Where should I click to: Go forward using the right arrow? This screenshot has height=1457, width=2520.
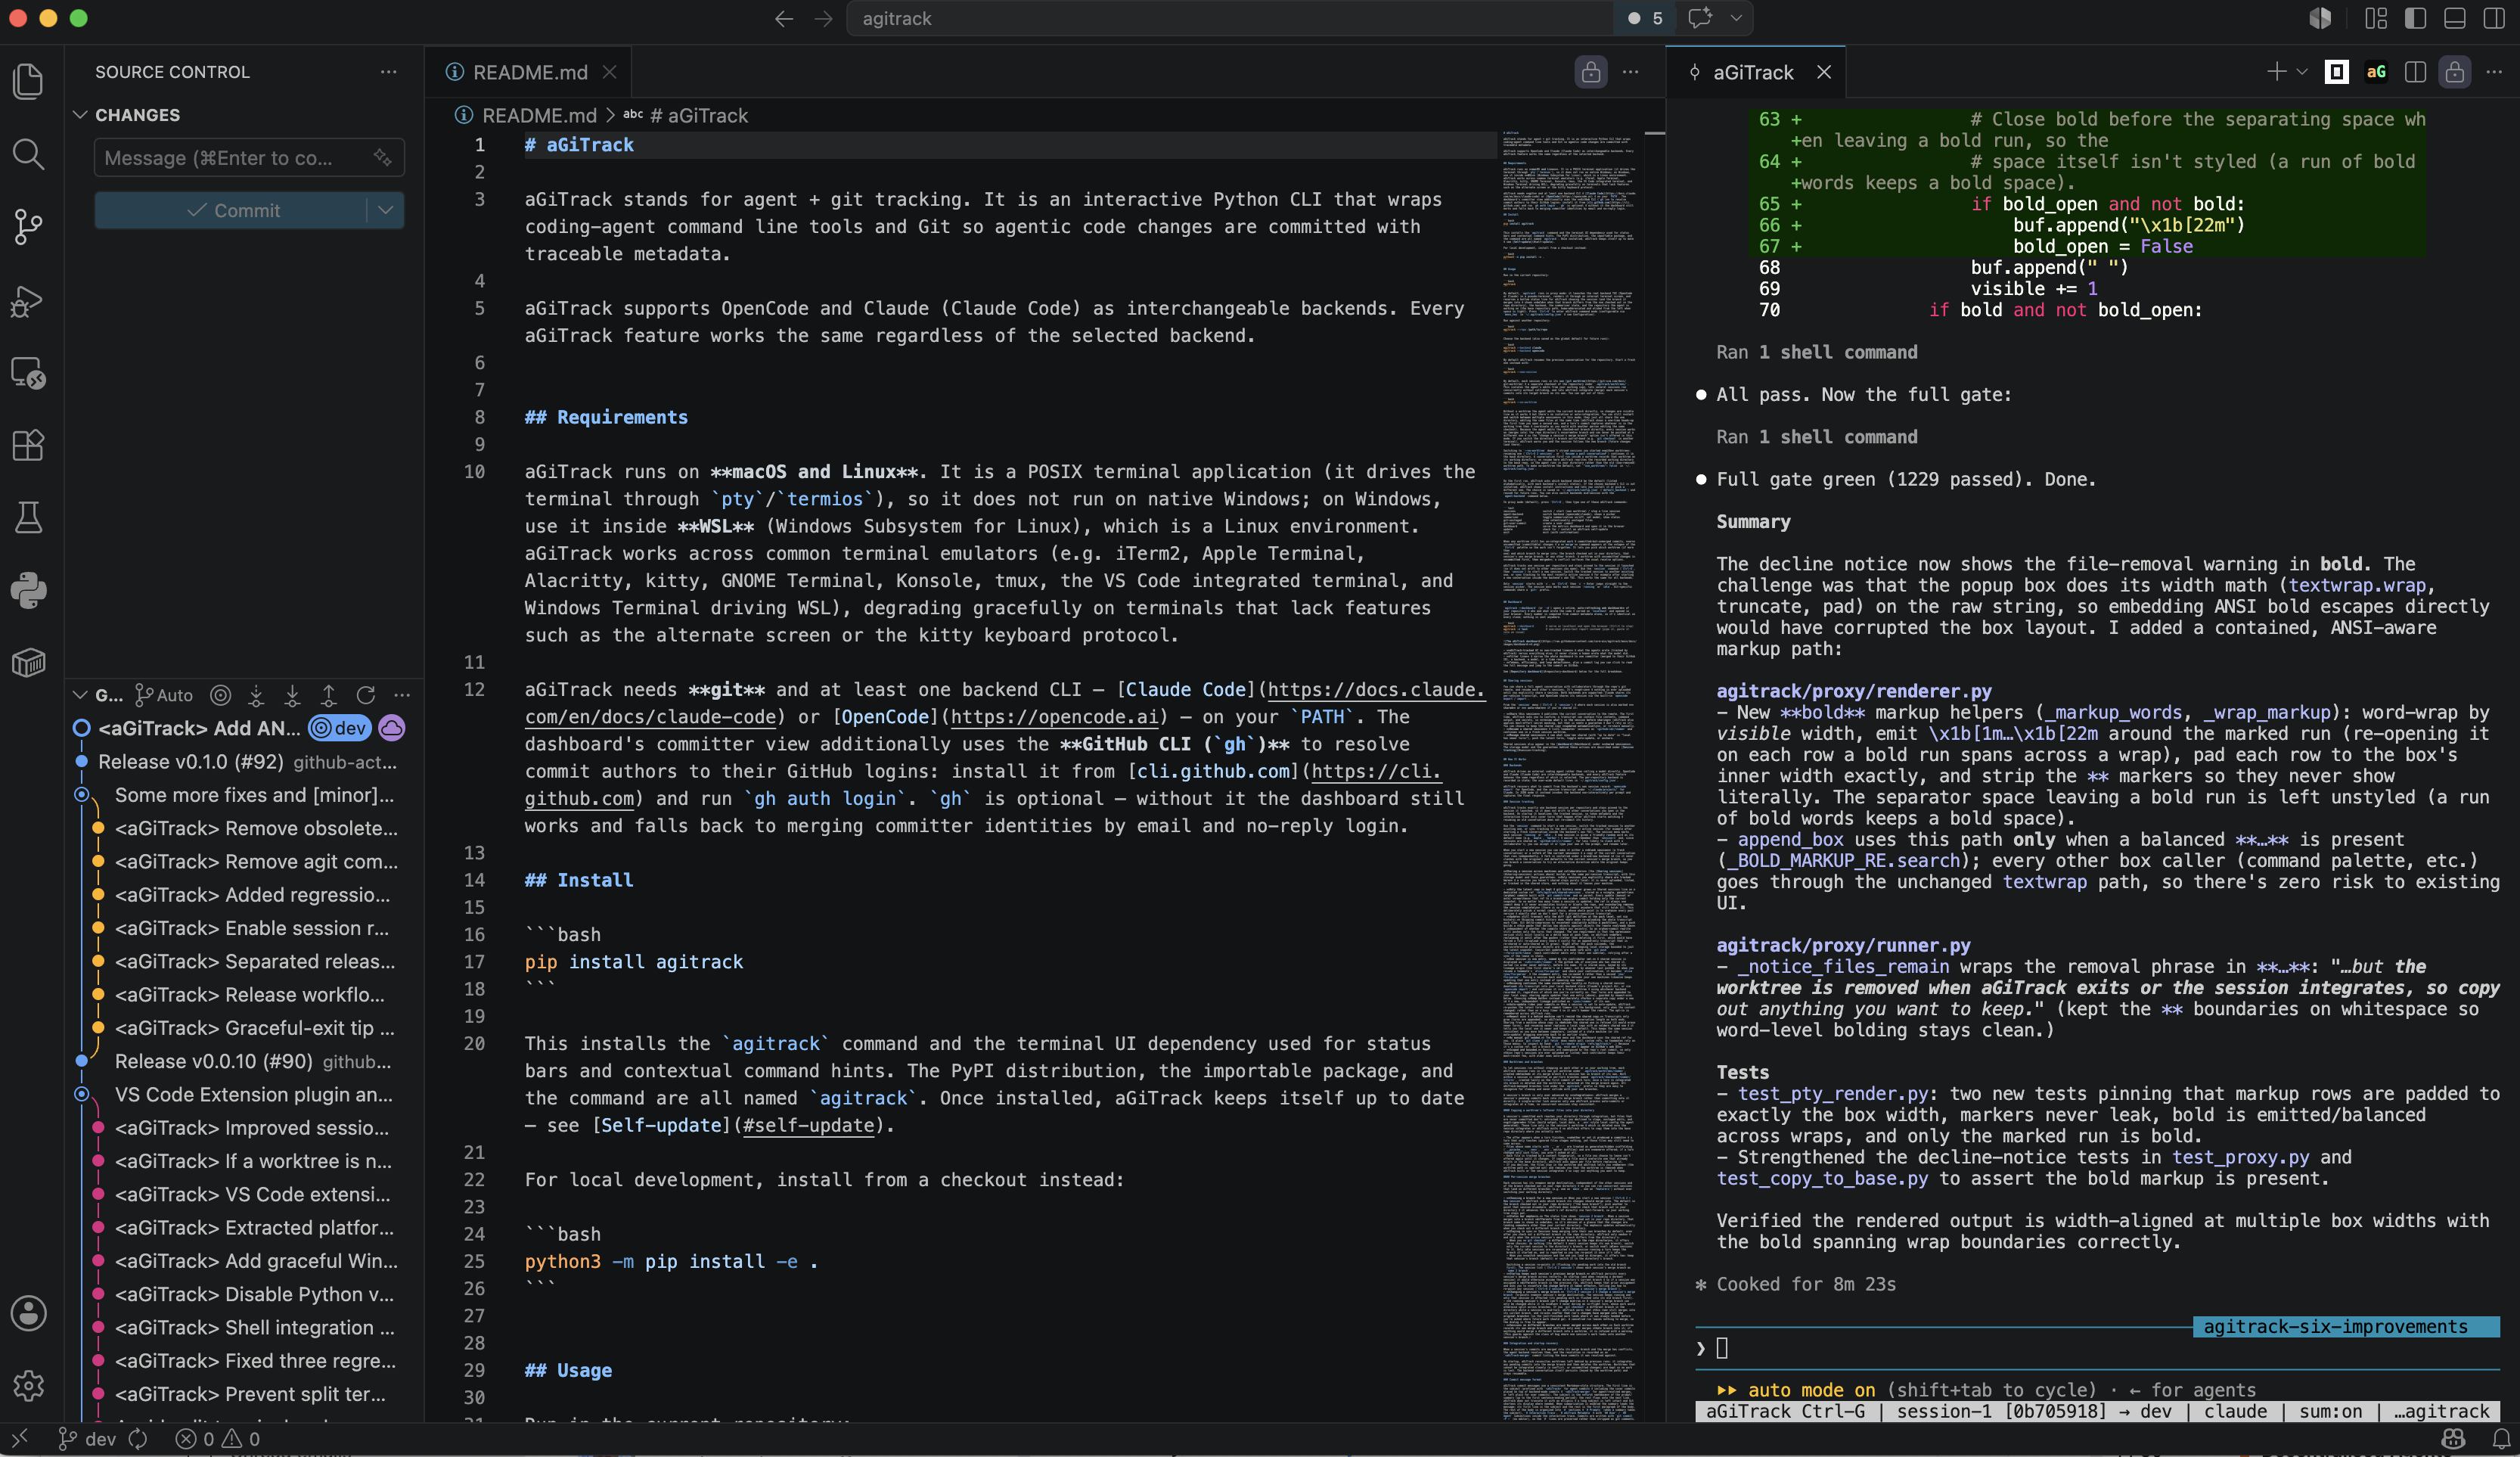(x=823, y=18)
